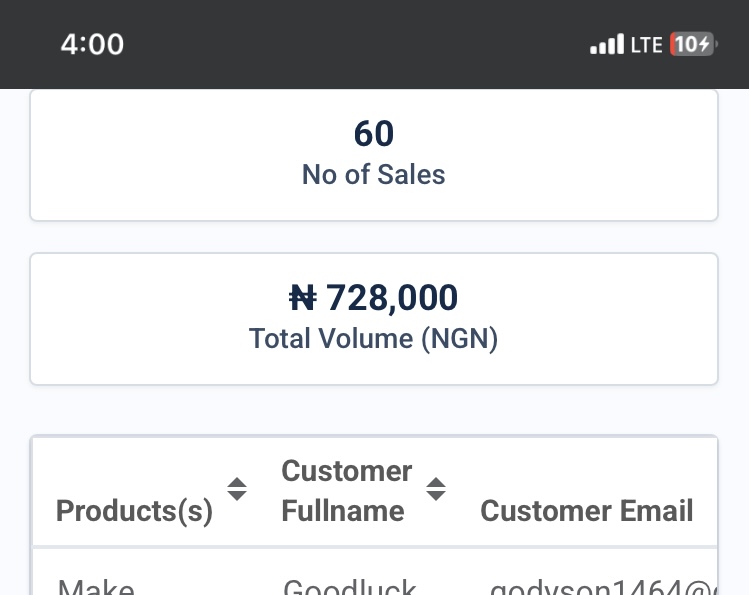Sort Customer Fullname descending with down arrow
Screen dimensions: 749x595
pos(436,496)
